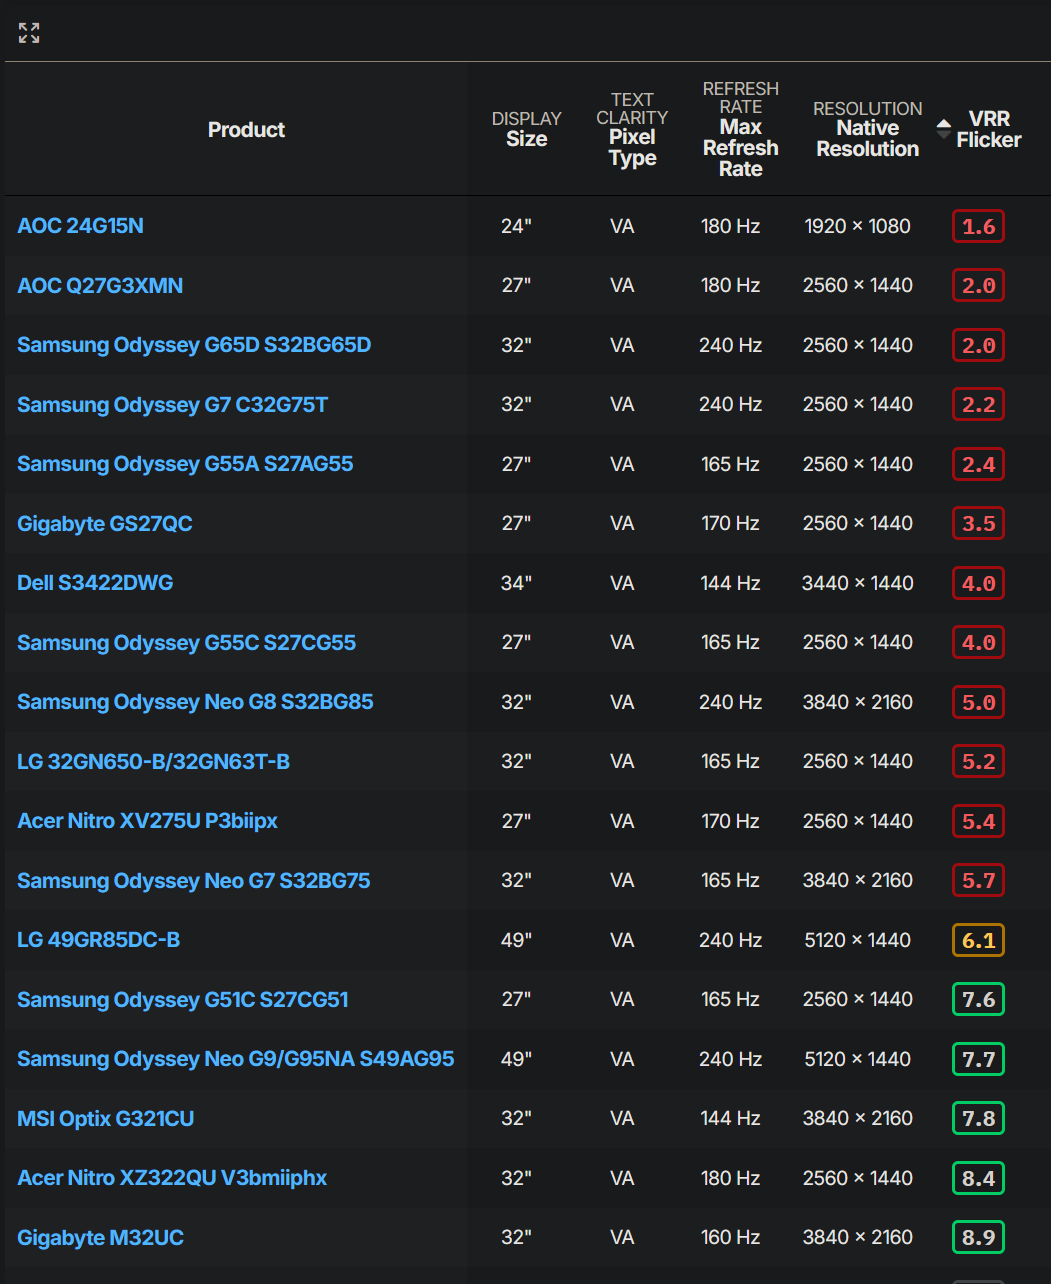This screenshot has height=1284, width=1051.
Task: Open Samsung Odyssey Neo G7 S32BG75 link
Action: tap(194, 880)
